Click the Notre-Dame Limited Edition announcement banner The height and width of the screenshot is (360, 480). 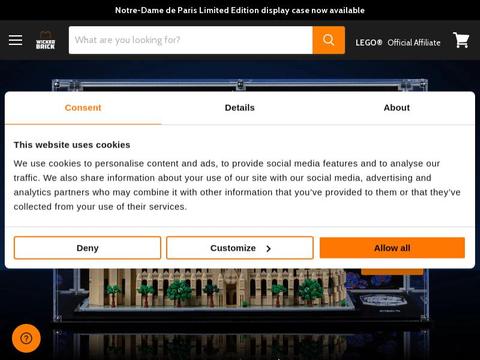pyautogui.click(x=240, y=10)
